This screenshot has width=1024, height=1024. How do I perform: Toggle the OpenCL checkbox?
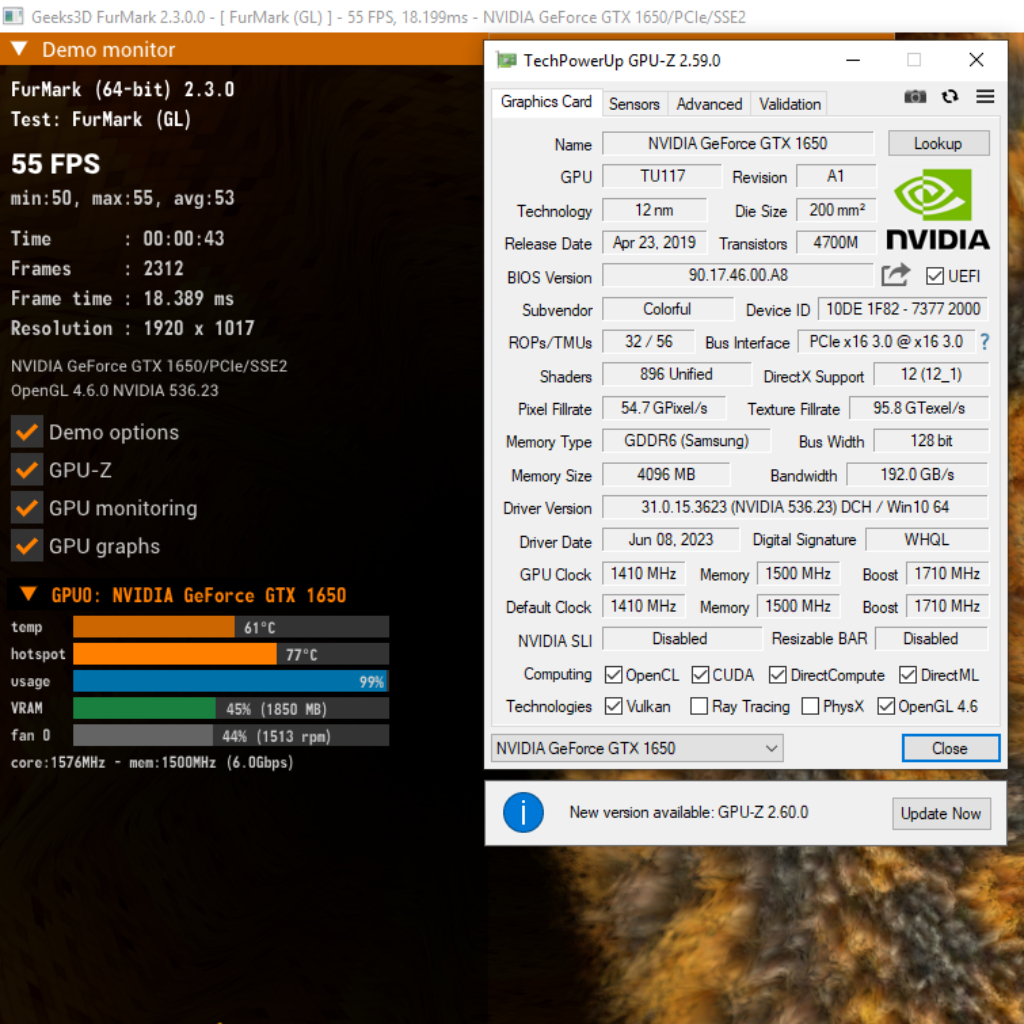coord(613,675)
